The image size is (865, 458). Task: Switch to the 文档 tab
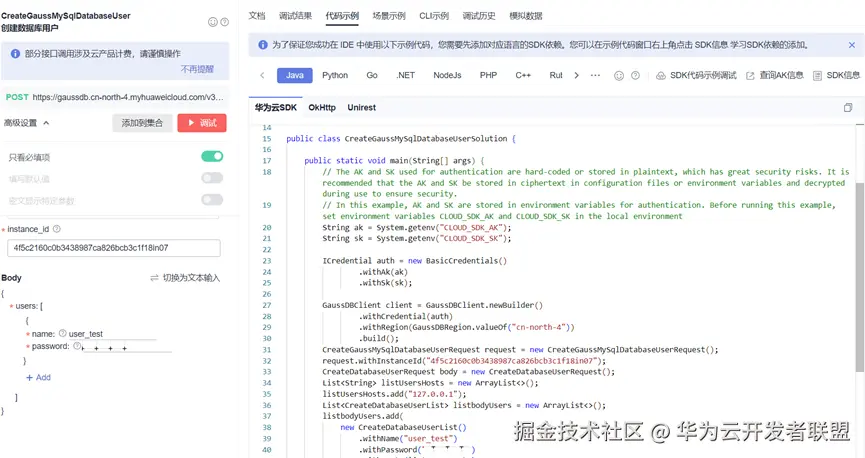[257, 16]
